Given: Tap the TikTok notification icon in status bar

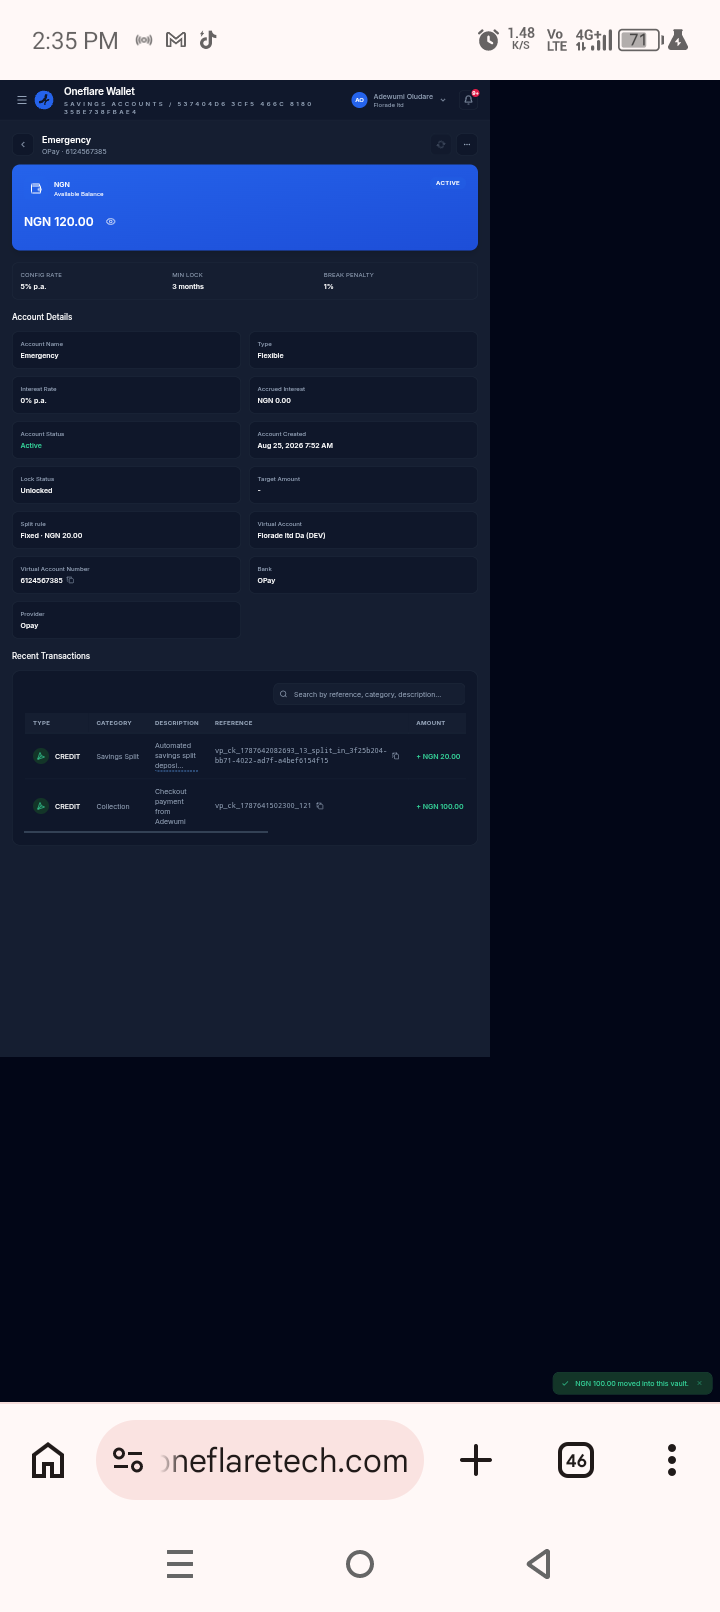Looking at the screenshot, I should (x=208, y=40).
